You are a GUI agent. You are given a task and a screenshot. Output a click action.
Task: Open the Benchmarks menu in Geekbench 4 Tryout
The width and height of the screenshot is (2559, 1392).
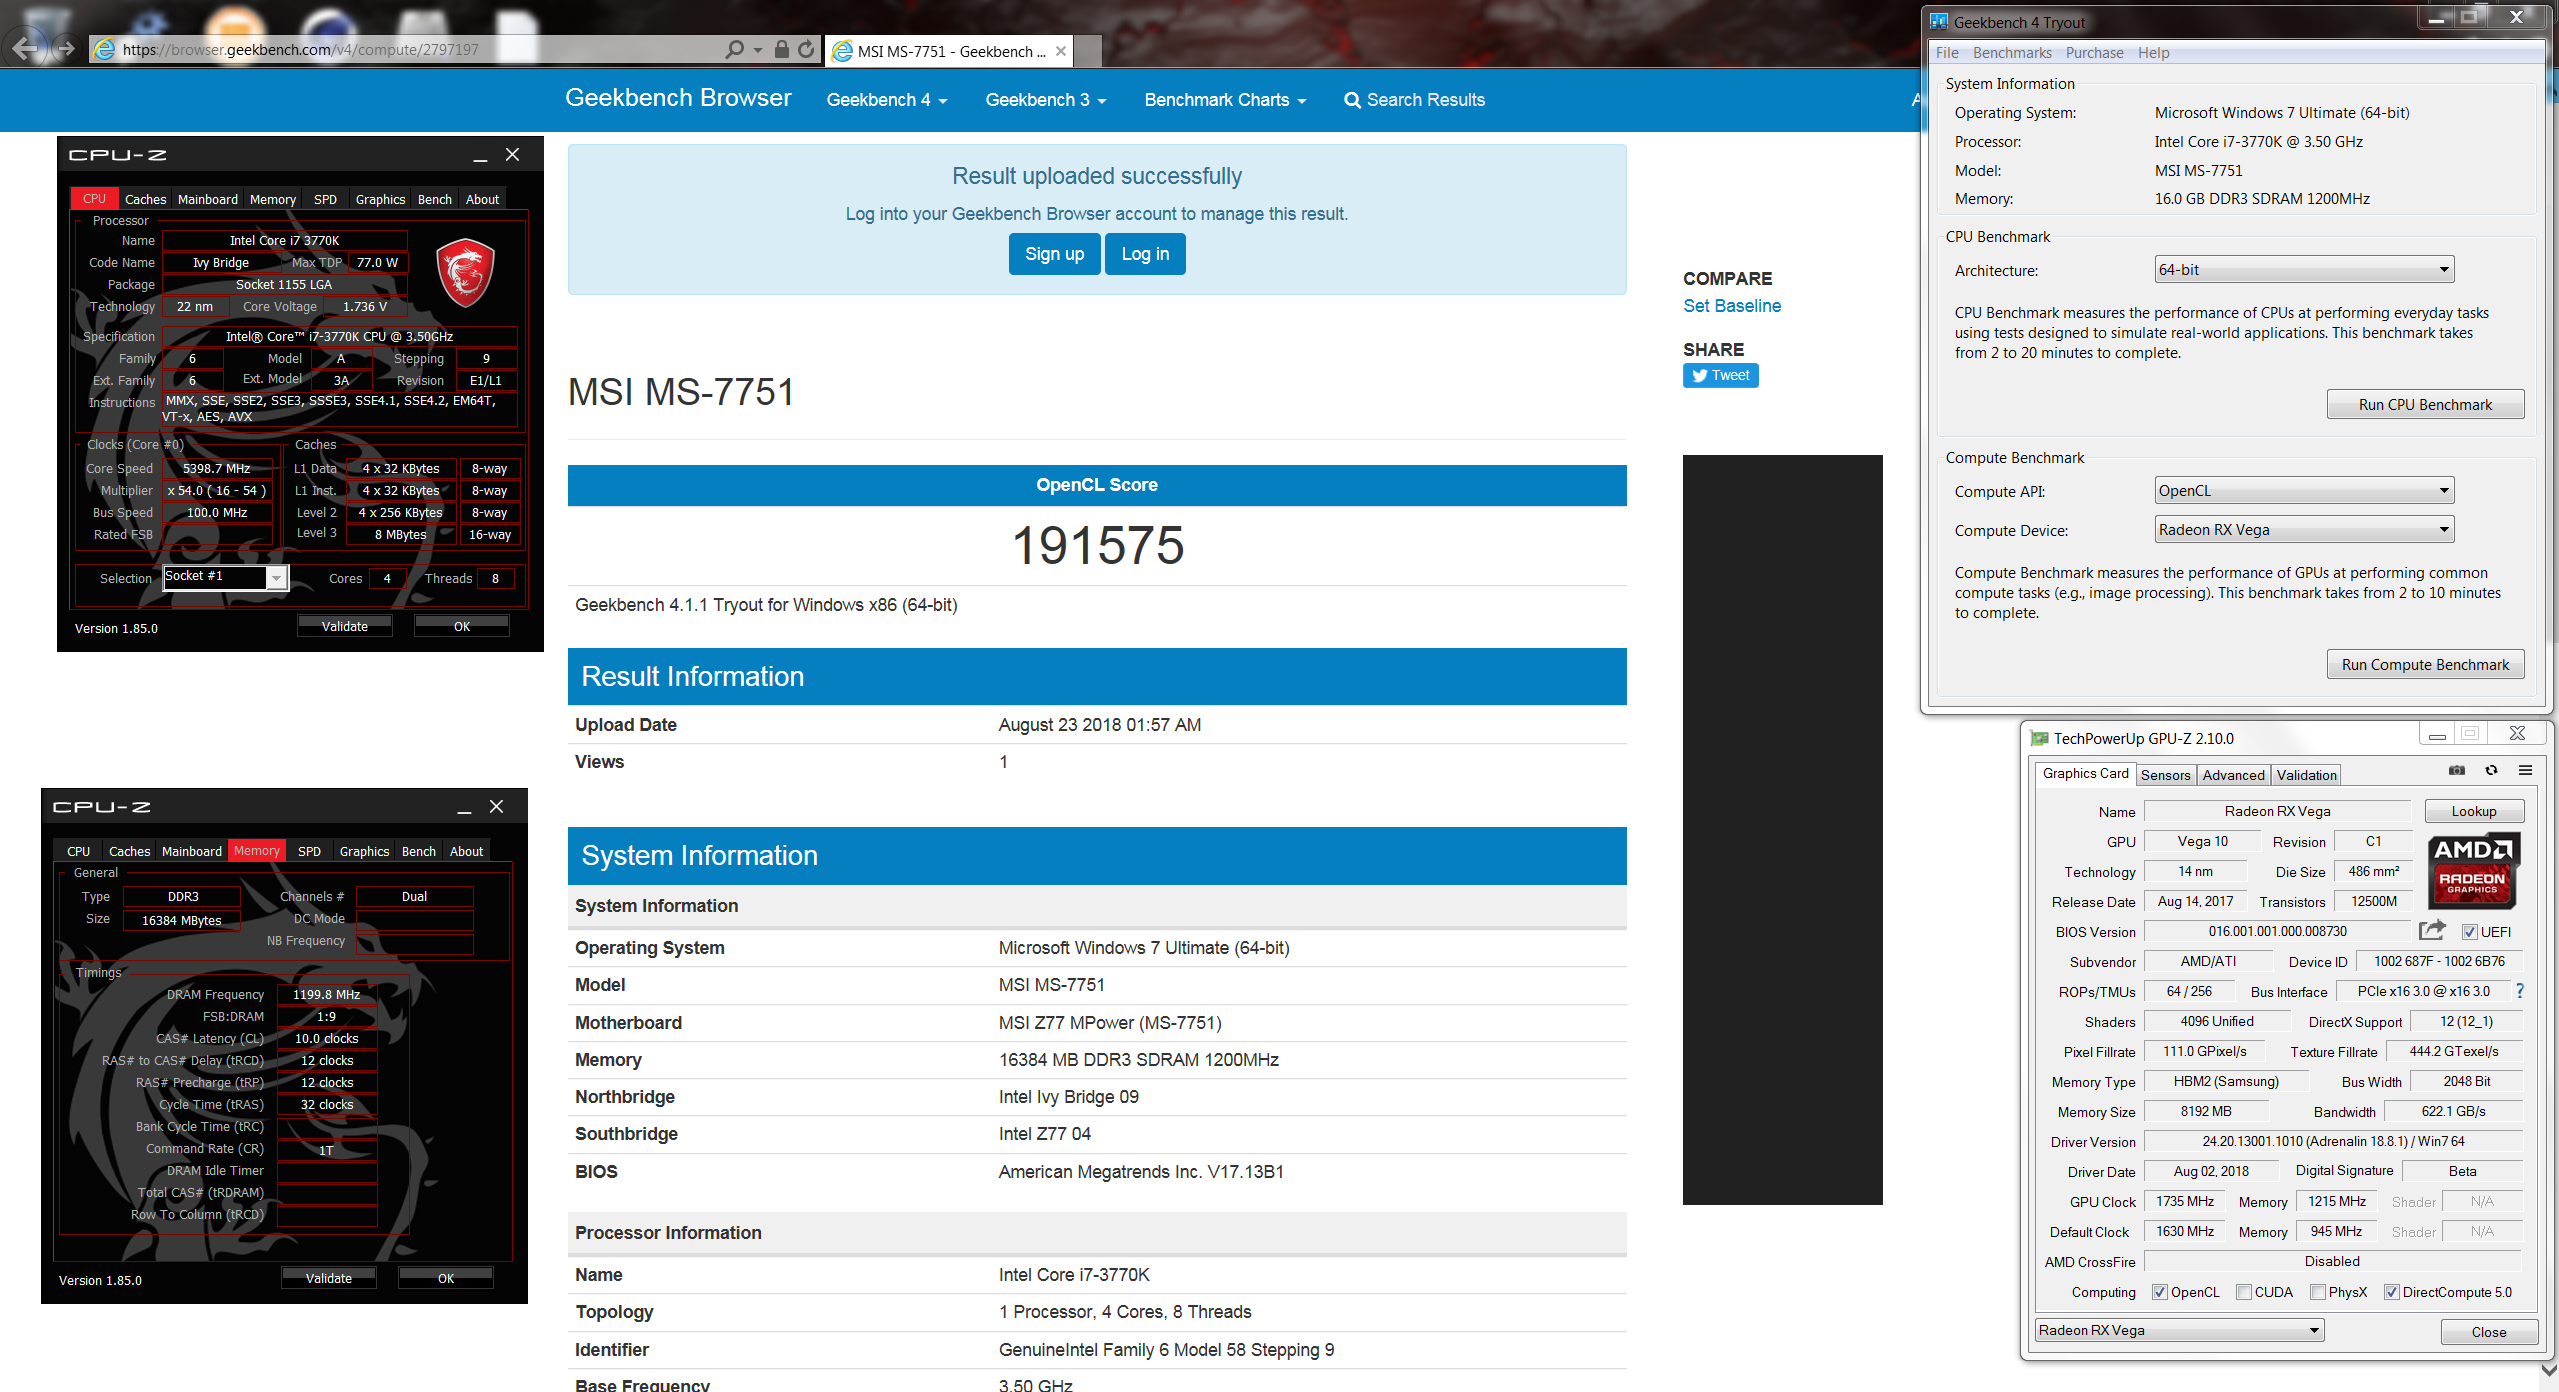[2012, 53]
